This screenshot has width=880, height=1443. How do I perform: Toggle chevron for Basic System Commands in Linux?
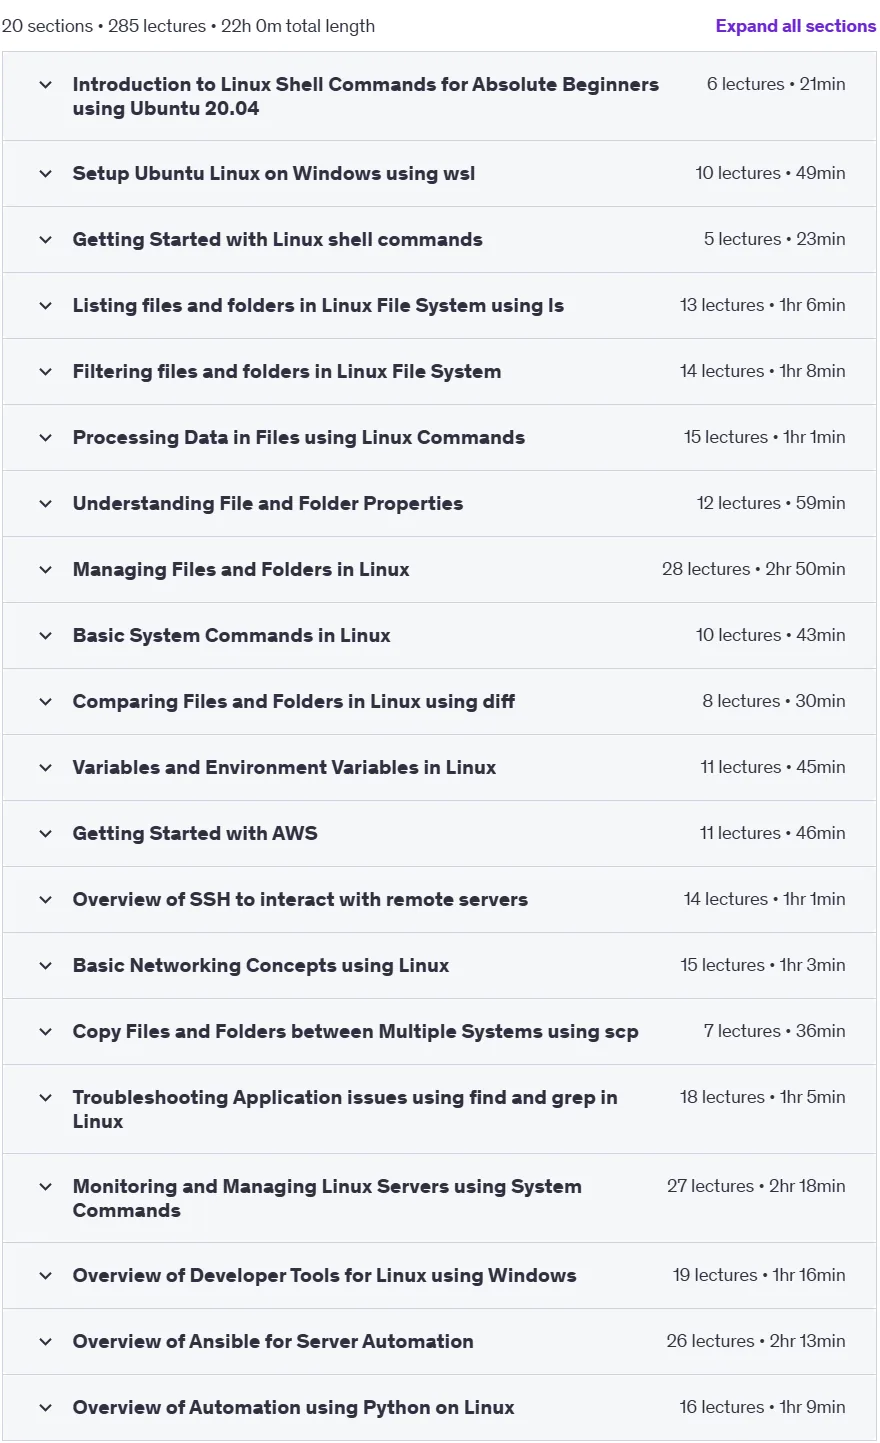tap(45, 636)
